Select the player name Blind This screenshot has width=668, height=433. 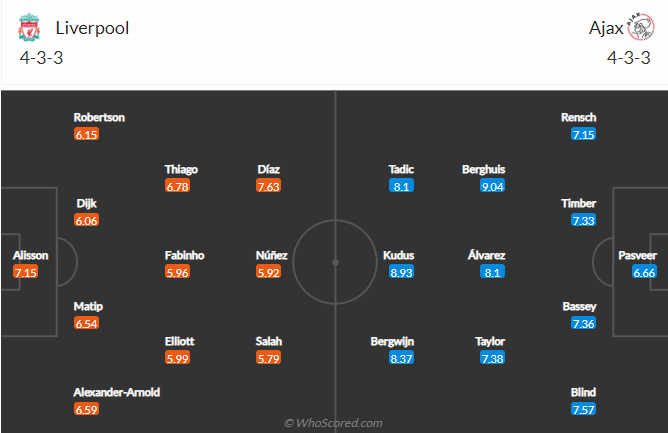pyautogui.click(x=582, y=392)
